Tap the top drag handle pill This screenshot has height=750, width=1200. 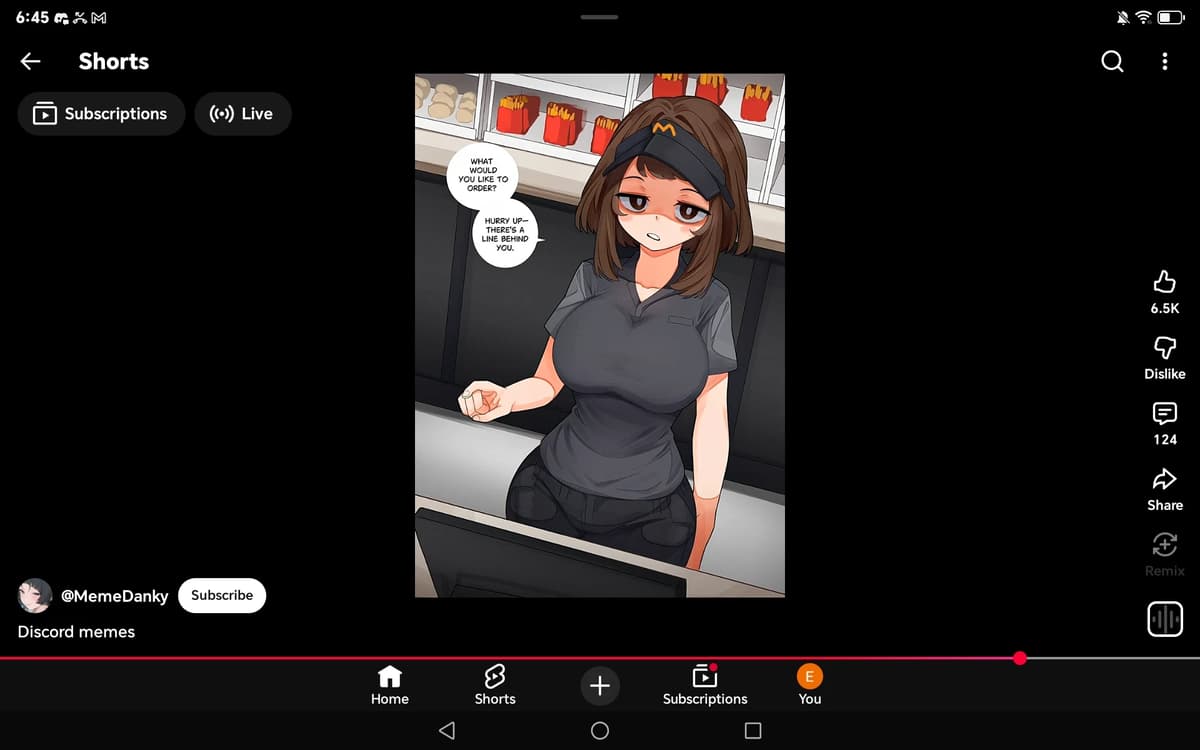click(x=600, y=17)
